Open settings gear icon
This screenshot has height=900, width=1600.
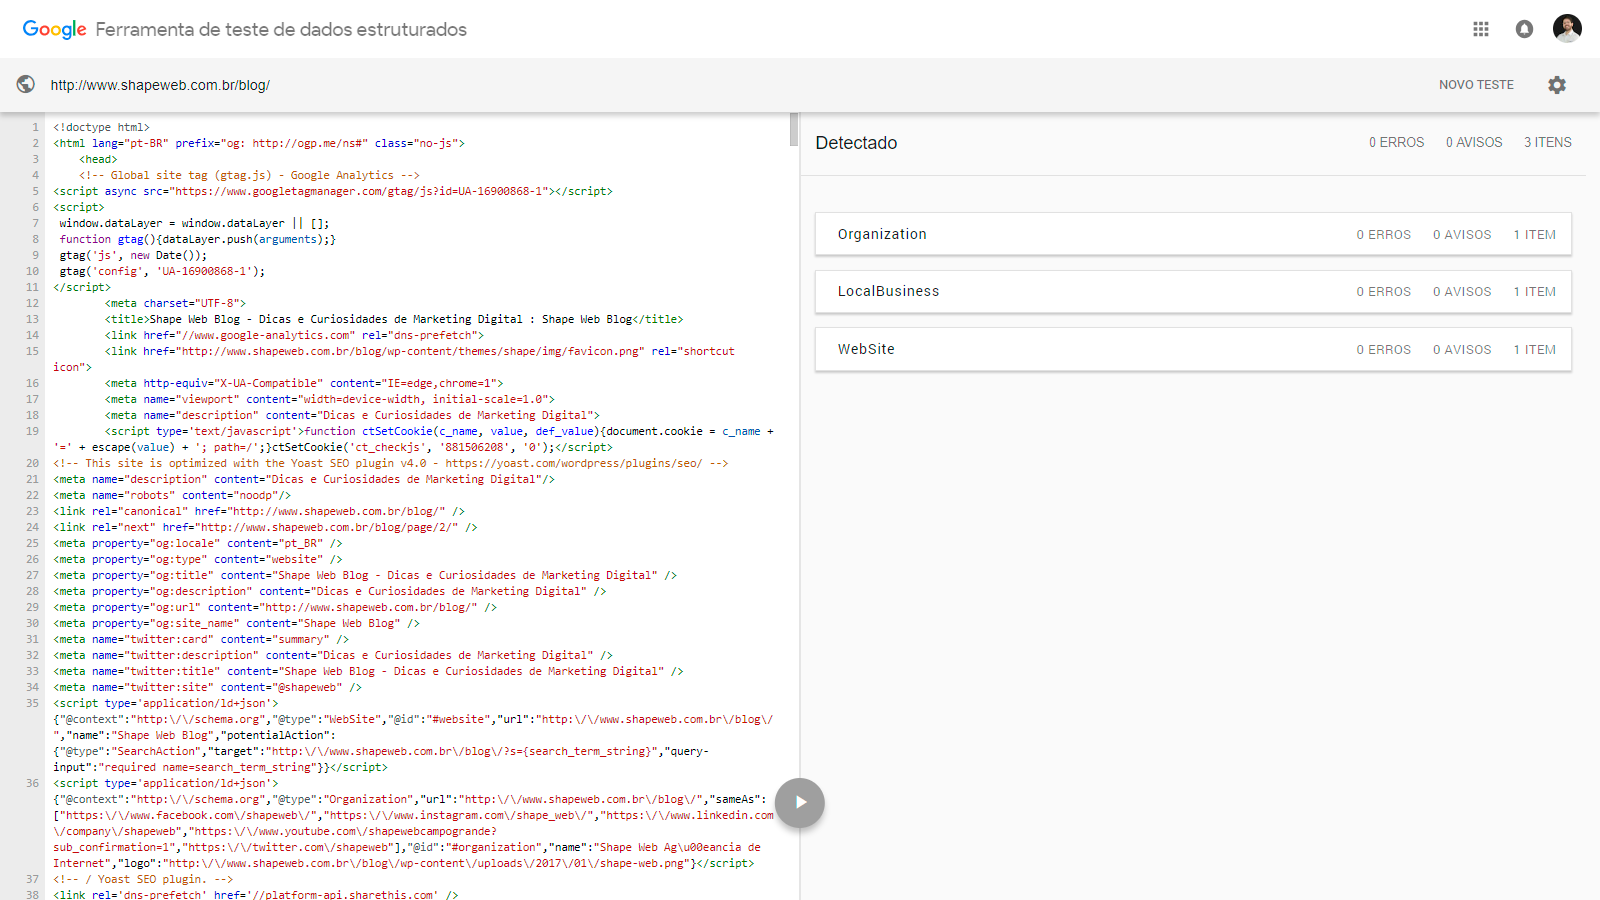pos(1557,85)
